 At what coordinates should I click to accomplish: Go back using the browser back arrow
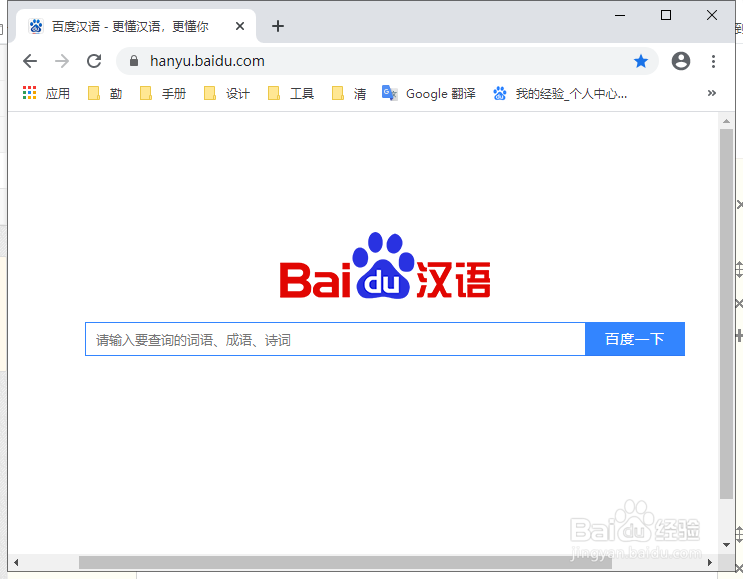[30, 61]
